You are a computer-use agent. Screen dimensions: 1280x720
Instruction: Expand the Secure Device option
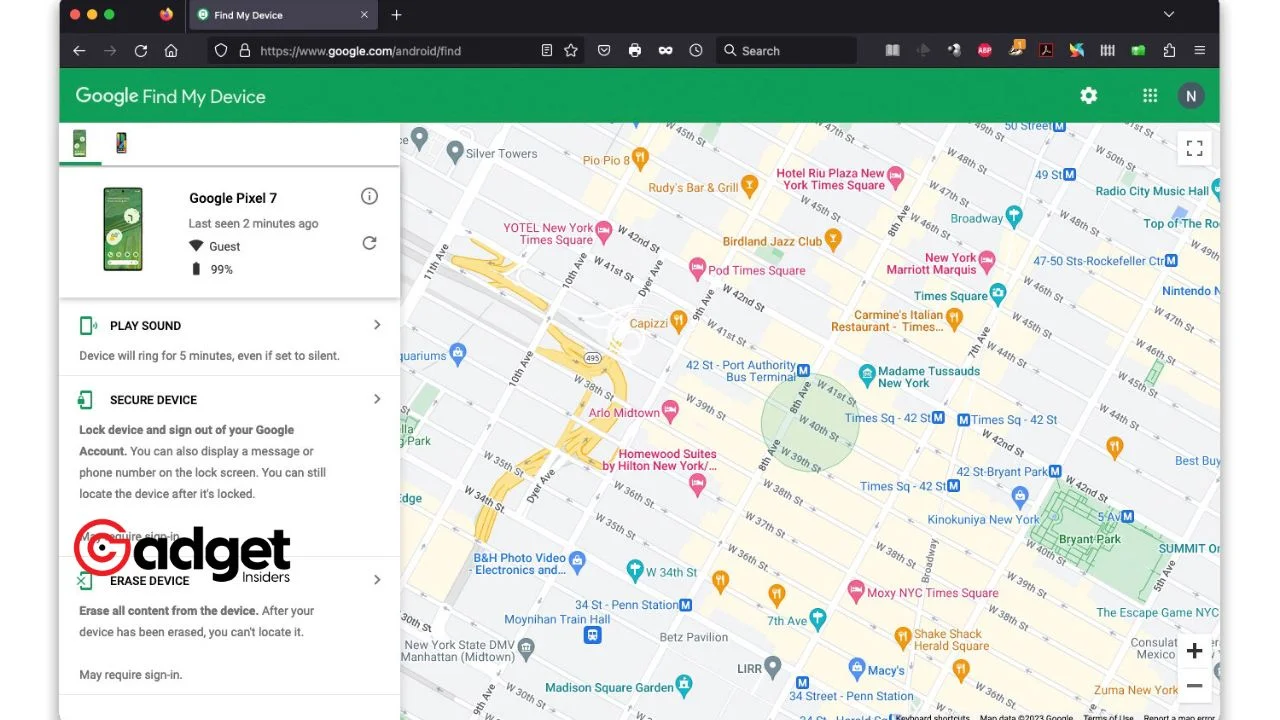coord(377,399)
